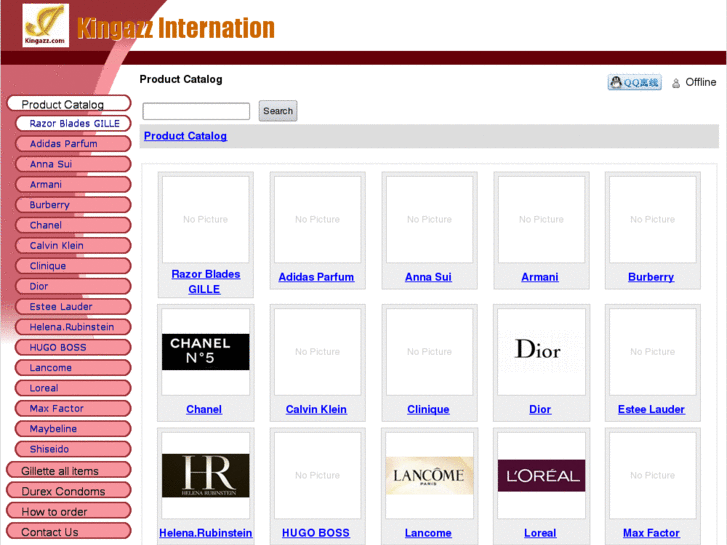Open the Dior logo thumbnail
Screen dimensions: 727x545
point(541,352)
